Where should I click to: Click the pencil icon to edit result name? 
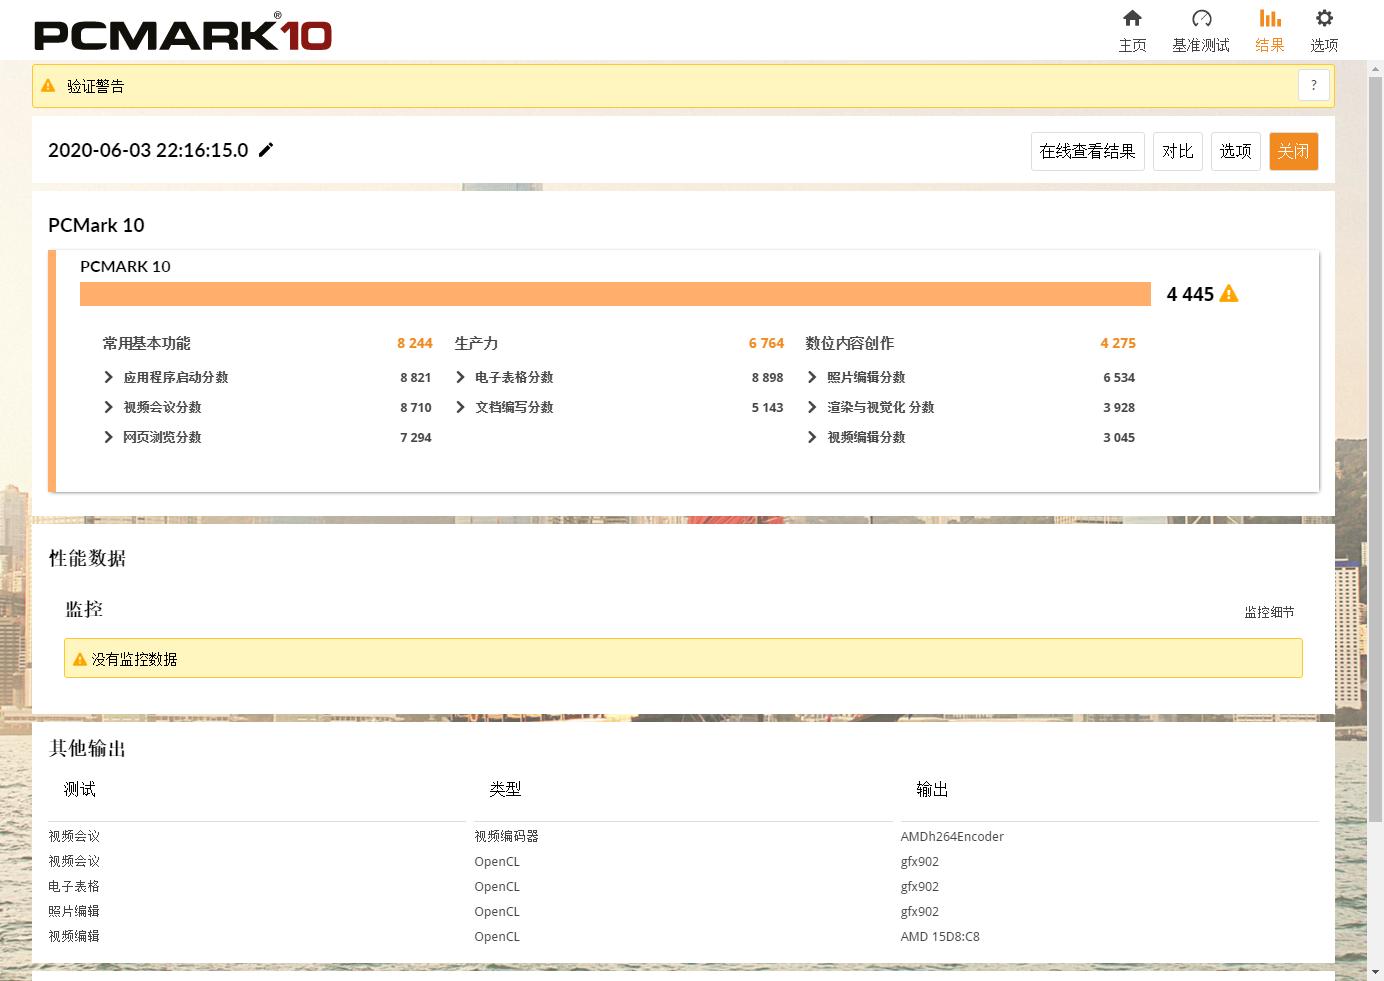click(x=266, y=150)
